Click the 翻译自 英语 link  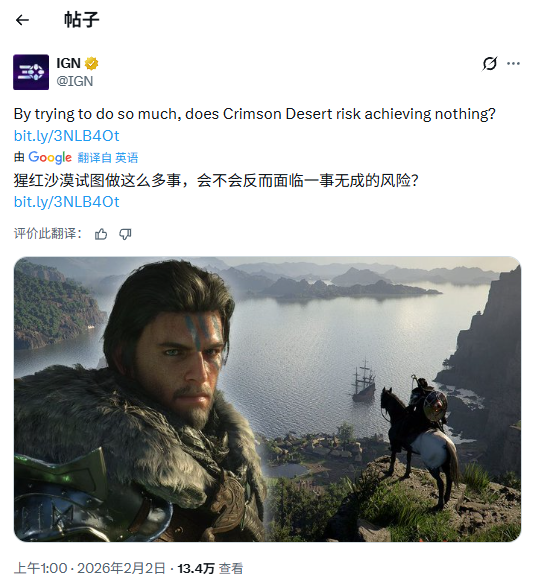108,158
